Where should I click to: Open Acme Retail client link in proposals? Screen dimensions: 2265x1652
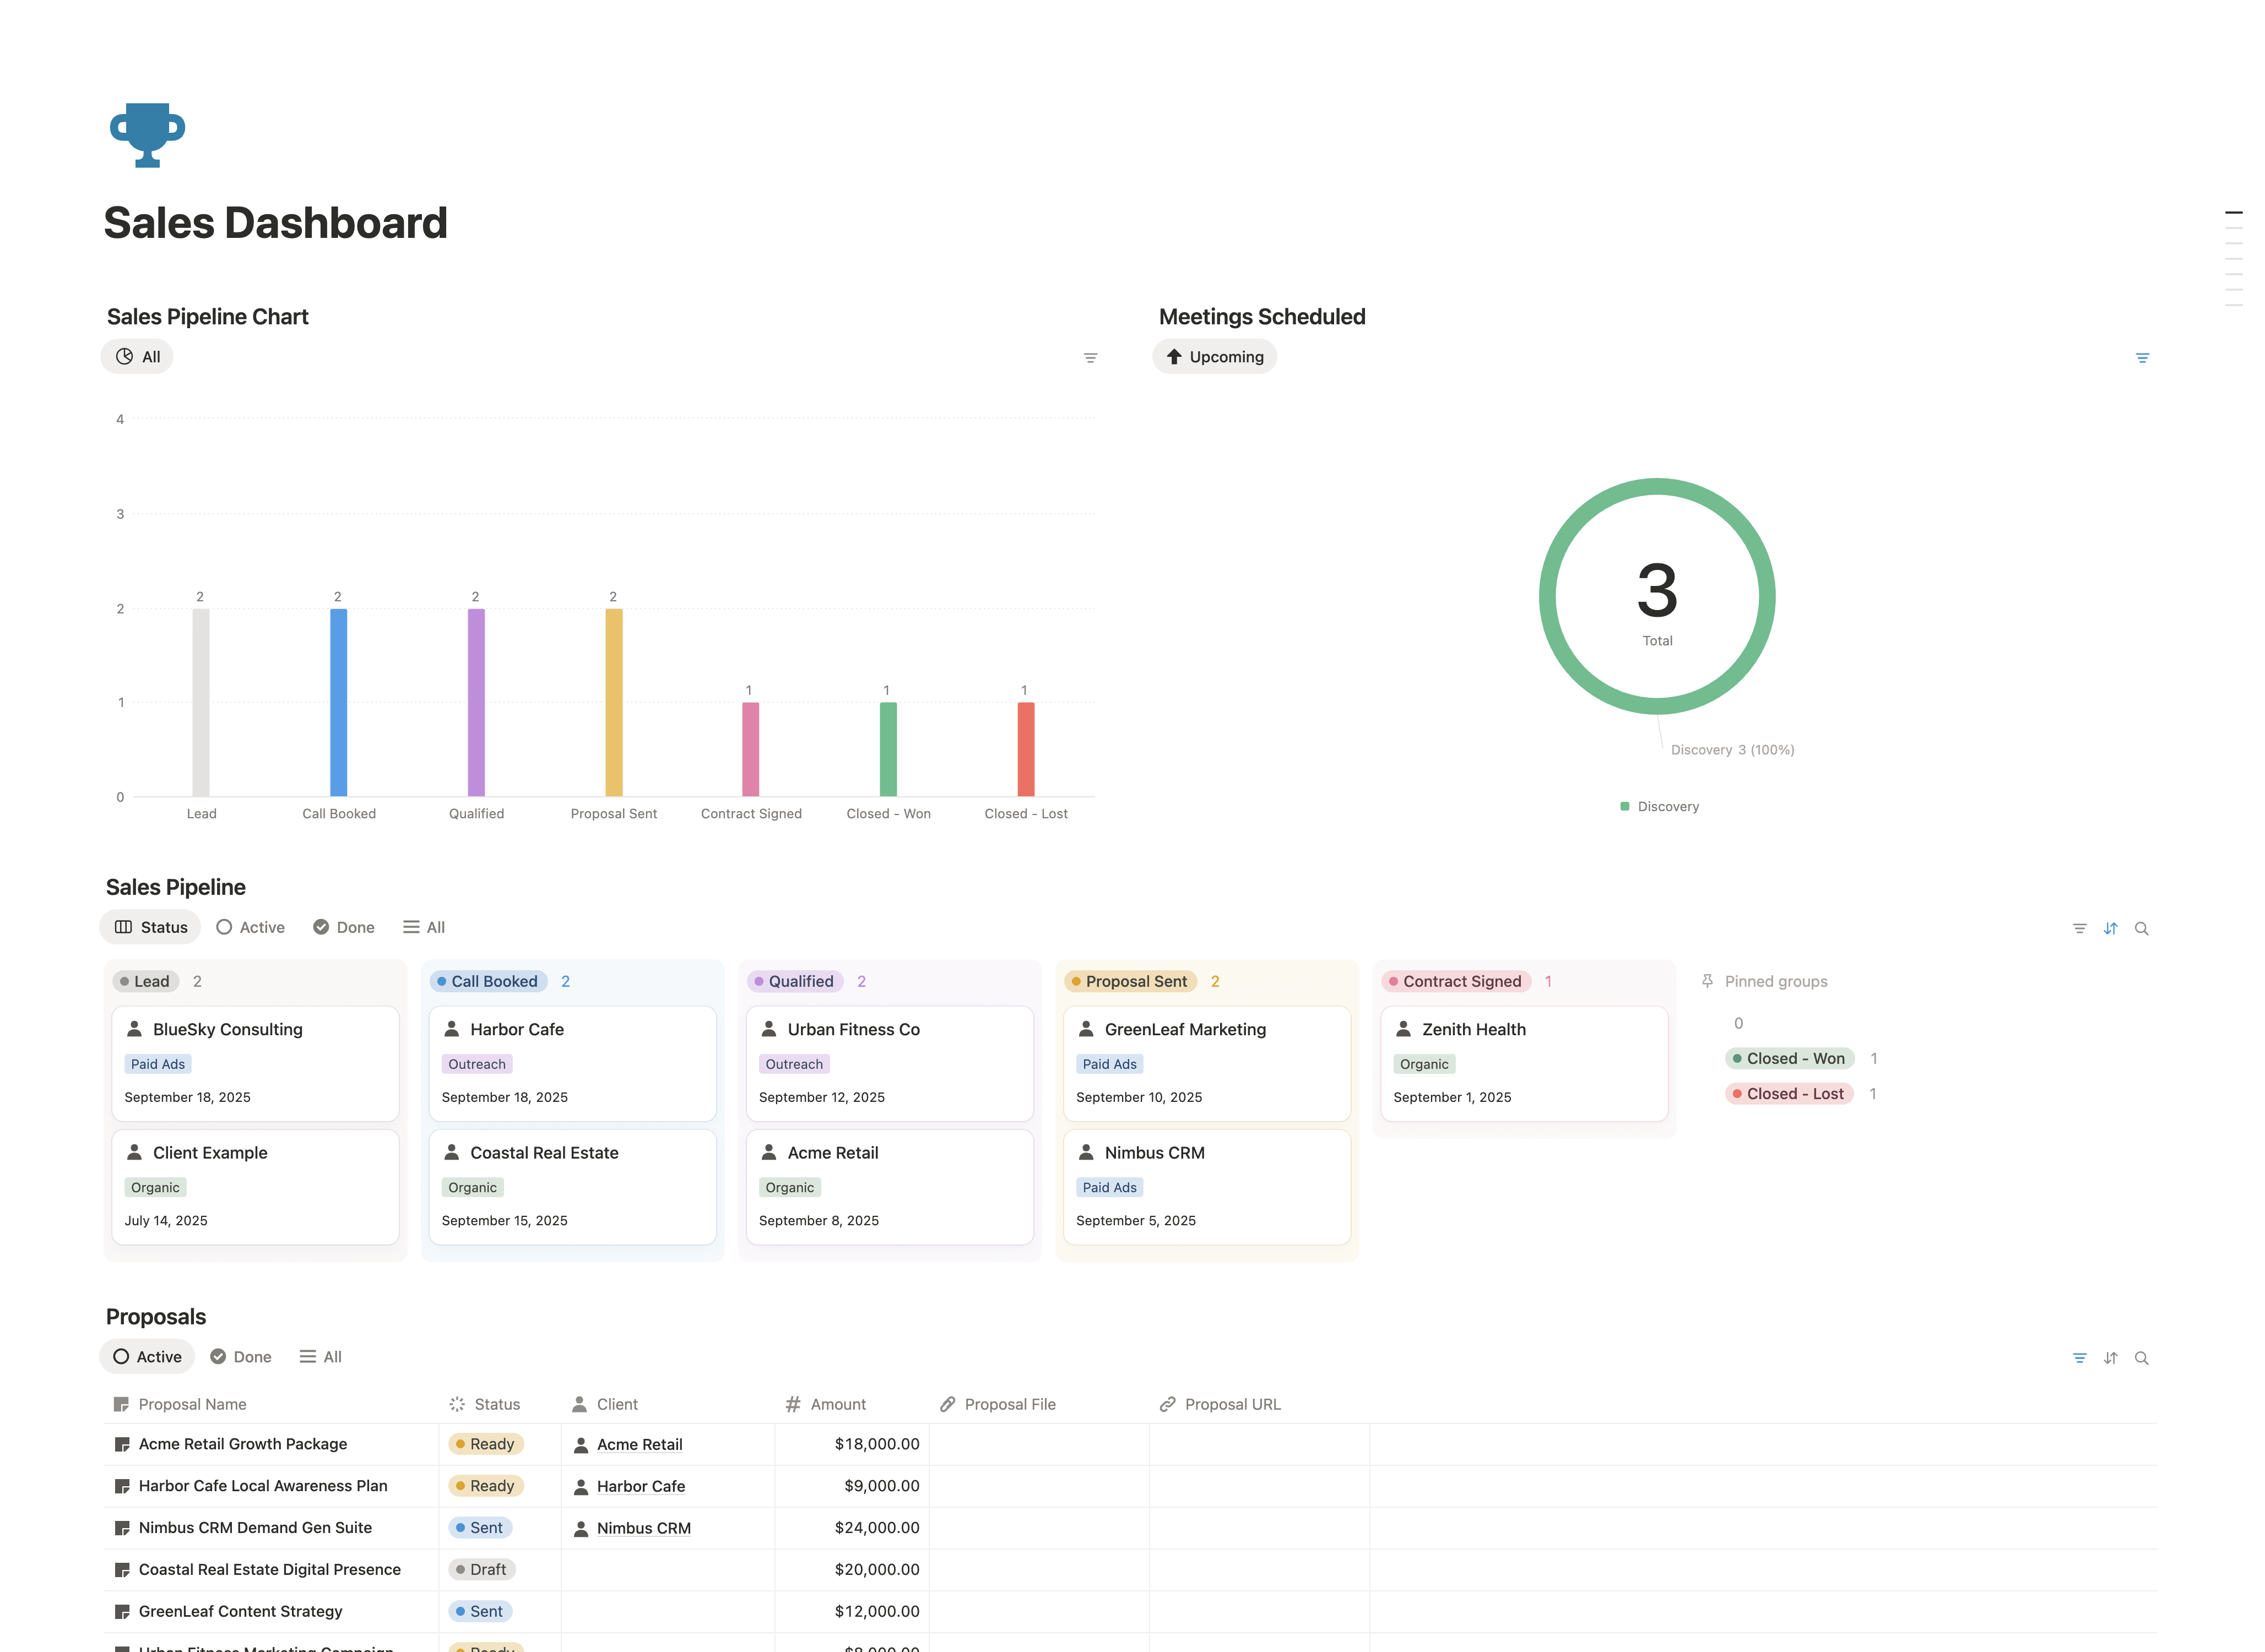click(639, 1444)
